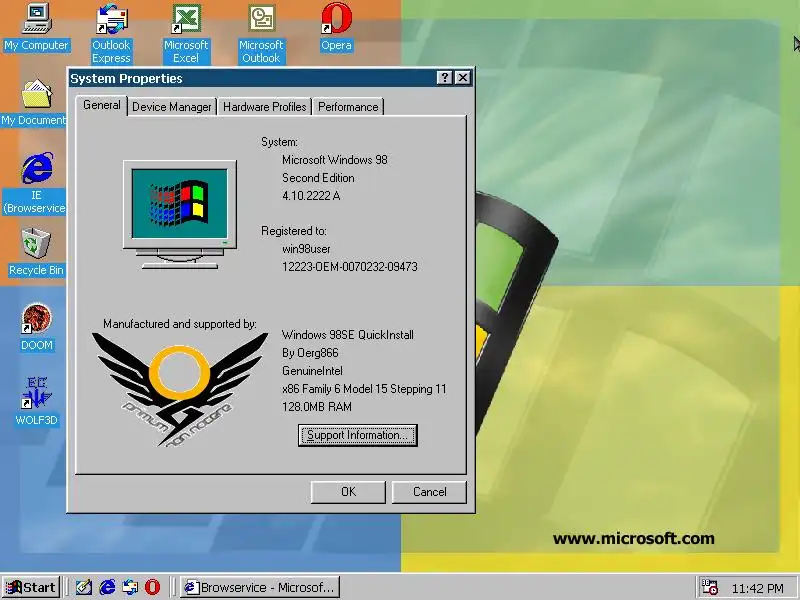Screen dimensions: 800x600
Task: Click '128.0MB RAM' text
Action: click(x=317, y=407)
